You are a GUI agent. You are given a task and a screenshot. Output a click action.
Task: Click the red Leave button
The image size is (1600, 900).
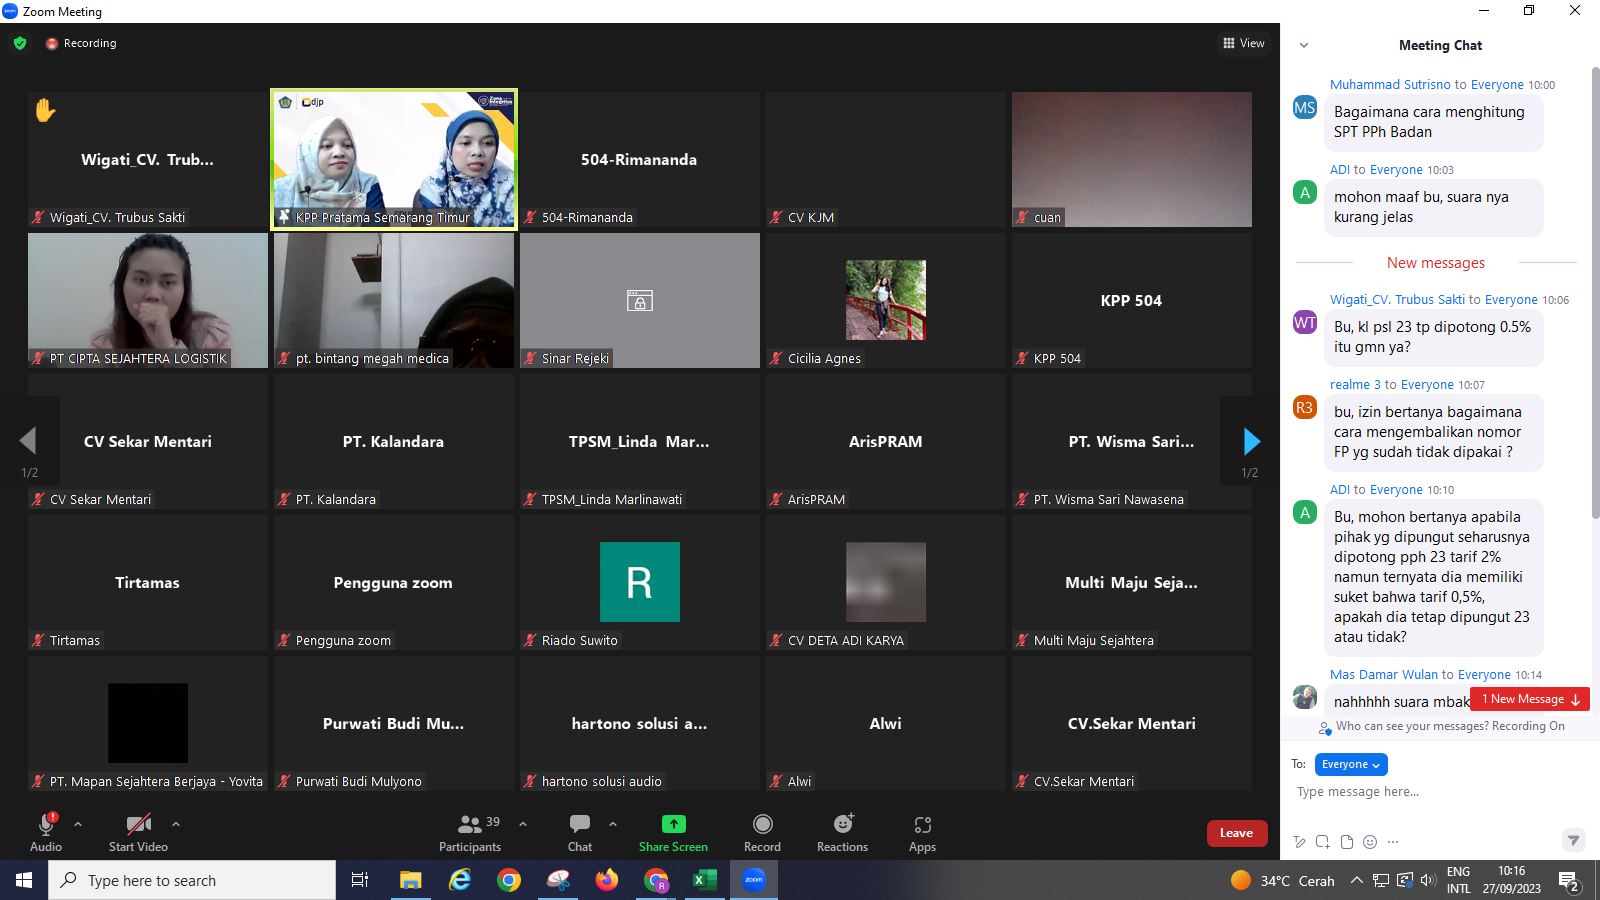[1236, 833]
